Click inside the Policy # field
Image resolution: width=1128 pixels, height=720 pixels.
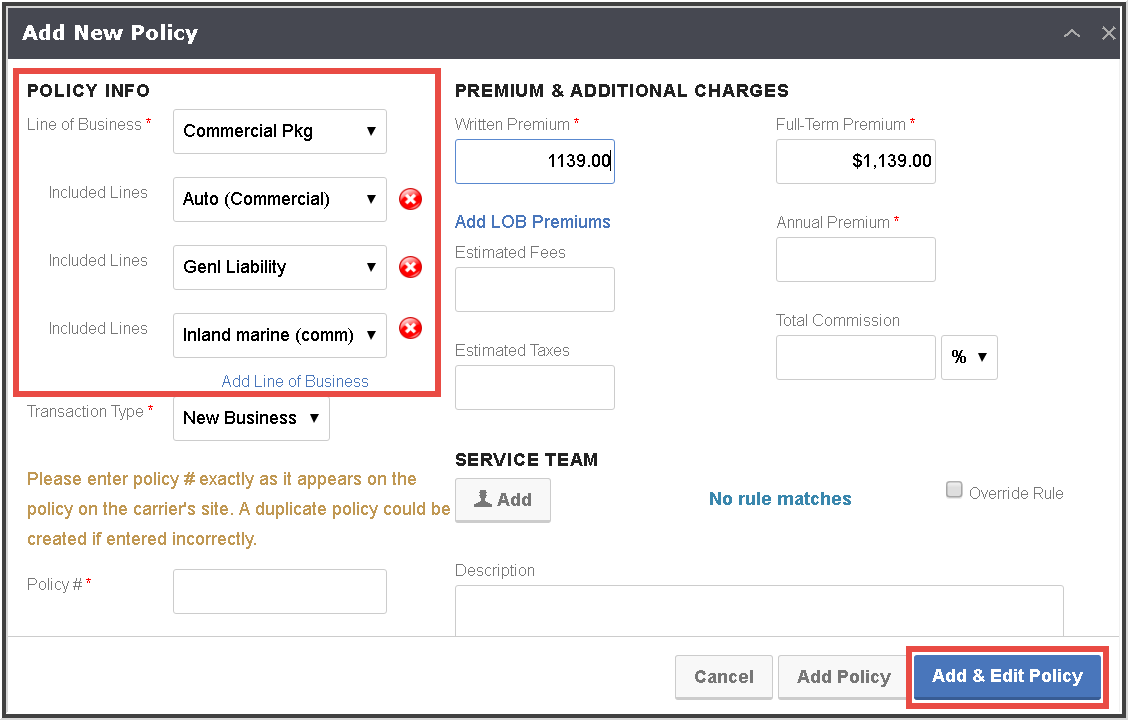pyautogui.click(x=279, y=591)
